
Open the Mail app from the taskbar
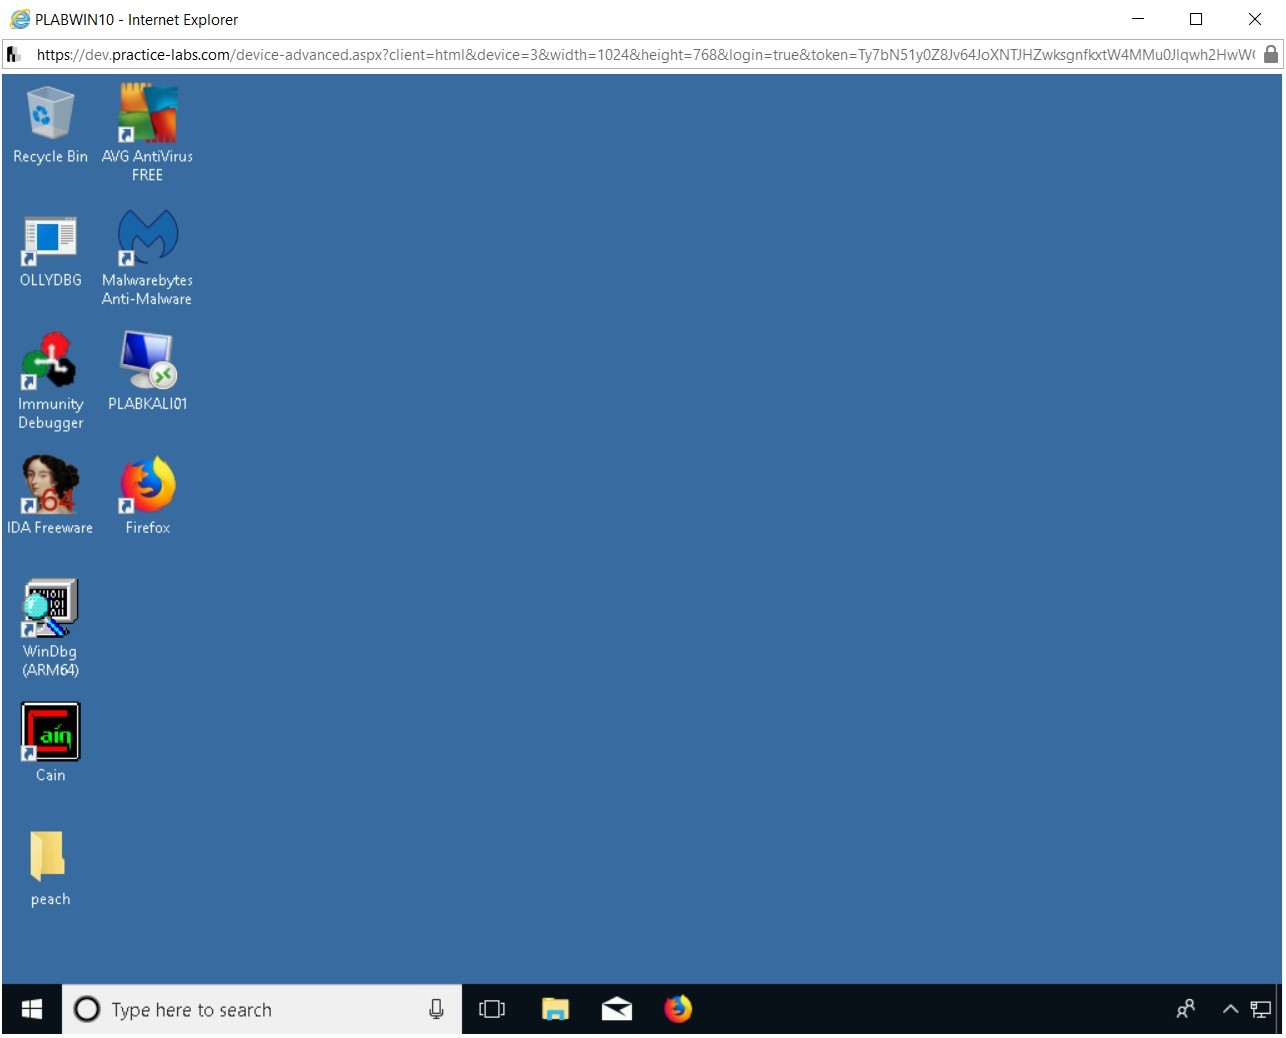[x=616, y=1009]
